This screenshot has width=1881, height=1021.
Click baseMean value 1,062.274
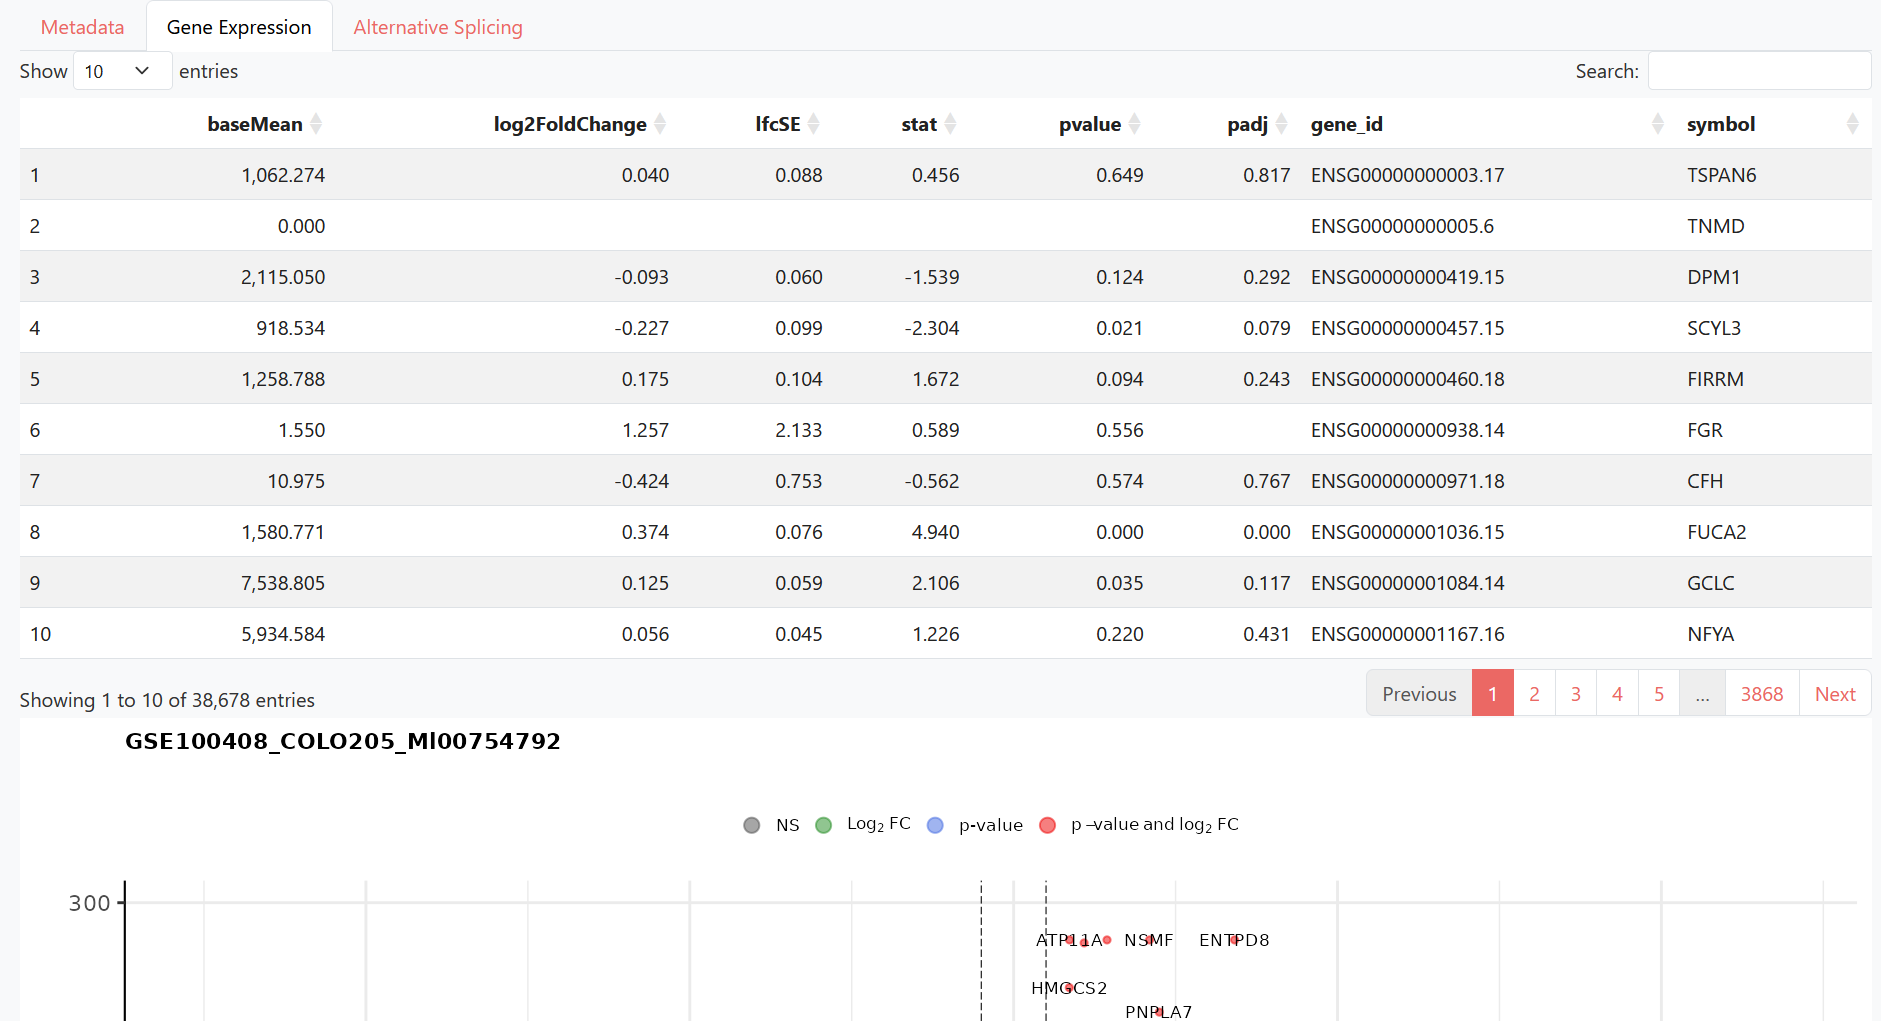tap(283, 175)
